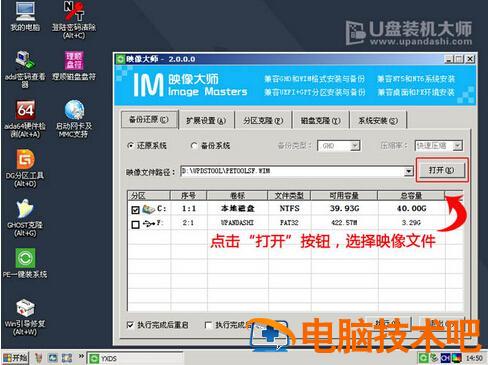Select the 本地磁盘 volume label cell
488x365 pixels.
(238, 209)
